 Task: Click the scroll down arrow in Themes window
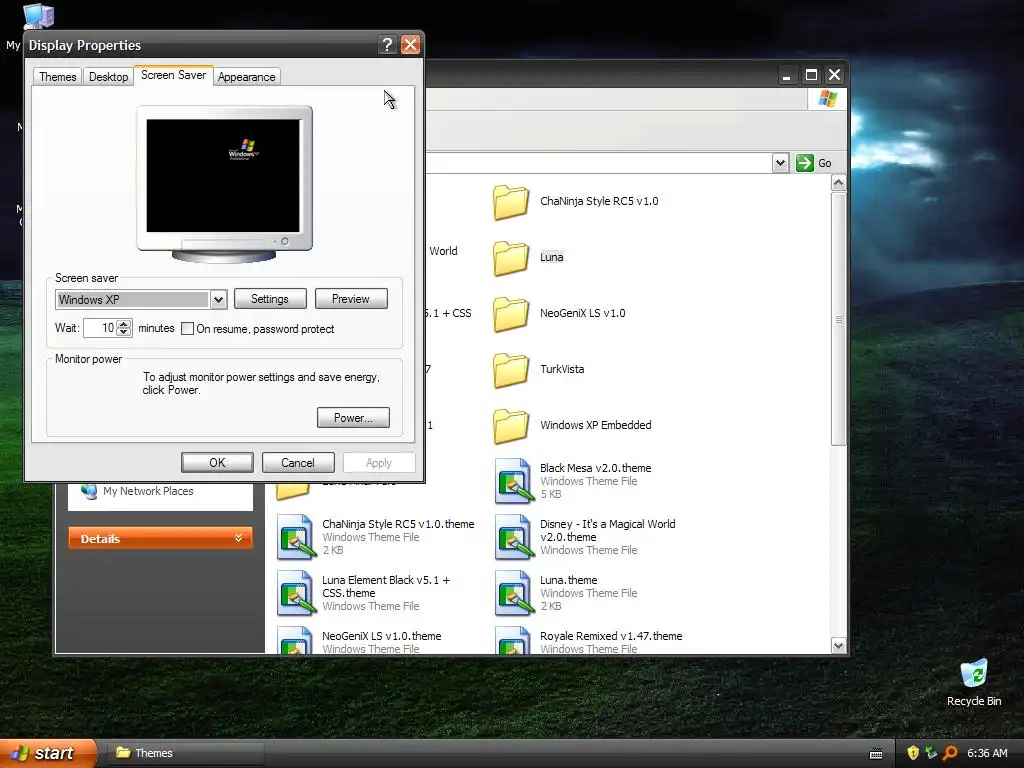[x=839, y=646]
